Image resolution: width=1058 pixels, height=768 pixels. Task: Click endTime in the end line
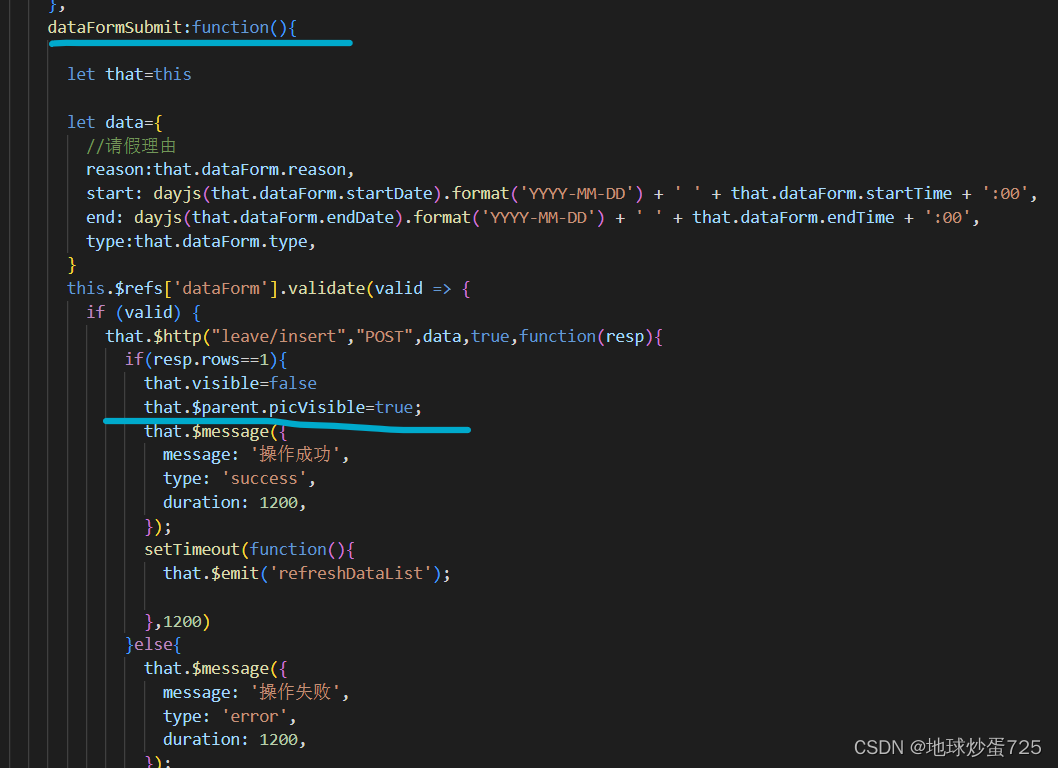click(x=860, y=217)
